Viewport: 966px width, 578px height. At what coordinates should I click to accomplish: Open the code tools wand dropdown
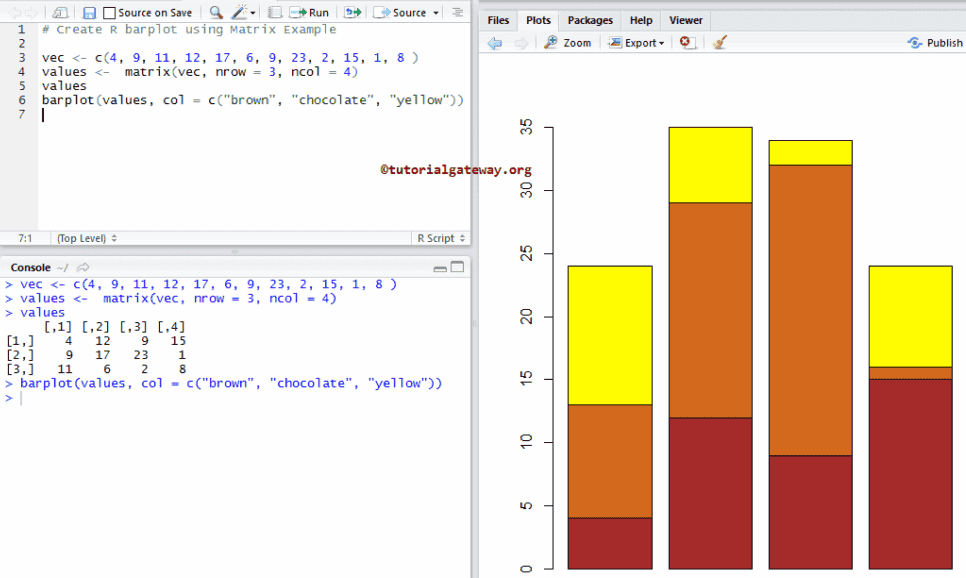pyautogui.click(x=243, y=13)
